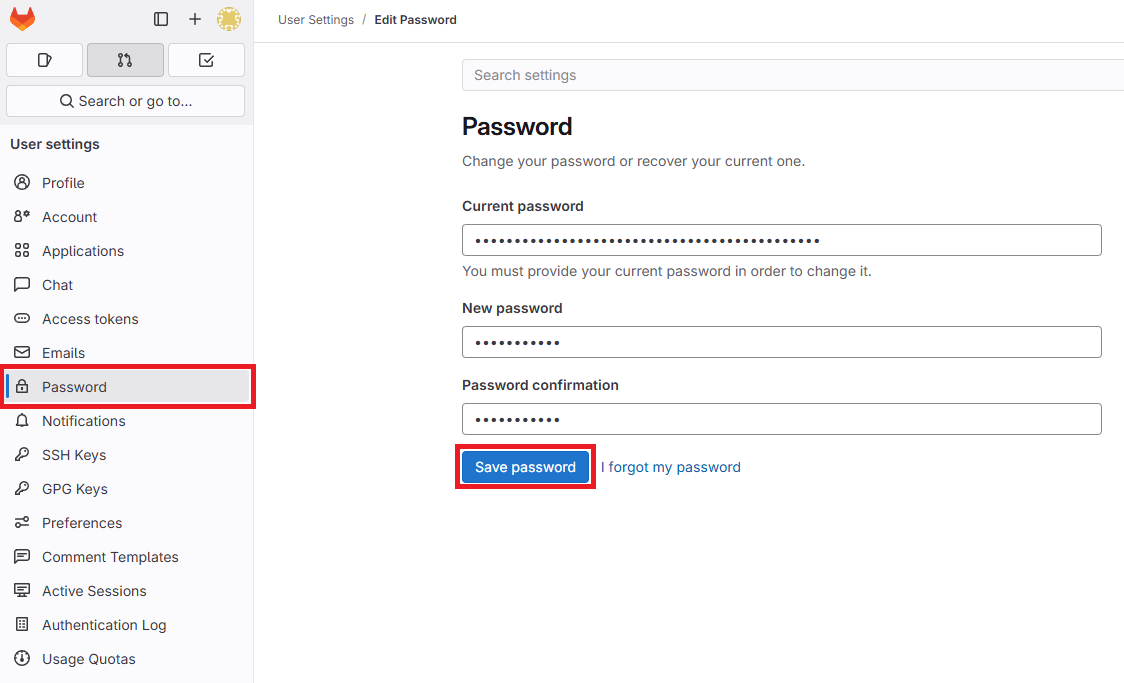Image resolution: width=1124 pixels, height=683 pixels.
Task: Toggle the sidebar collapse icon
Action: click(x=161, y=19)
